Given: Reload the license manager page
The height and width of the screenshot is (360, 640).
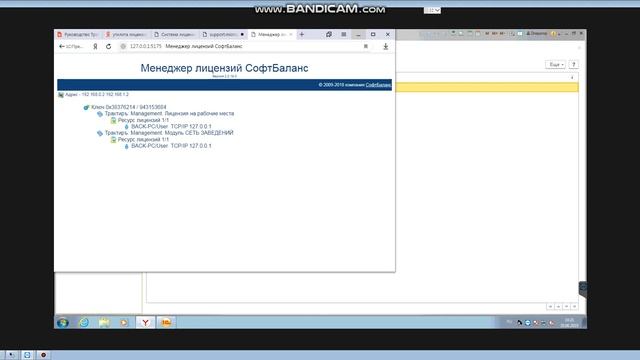Looking at the screenshot, I should (109, 47).
